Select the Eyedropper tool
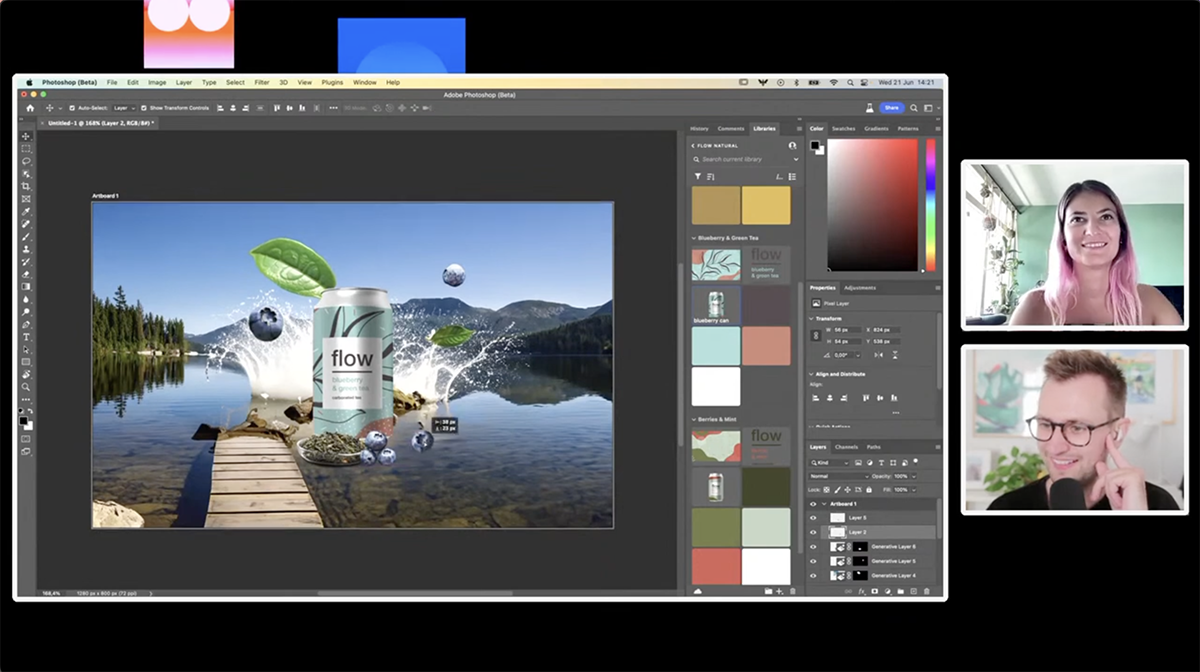1200x672 pixels. click(26, 210)
